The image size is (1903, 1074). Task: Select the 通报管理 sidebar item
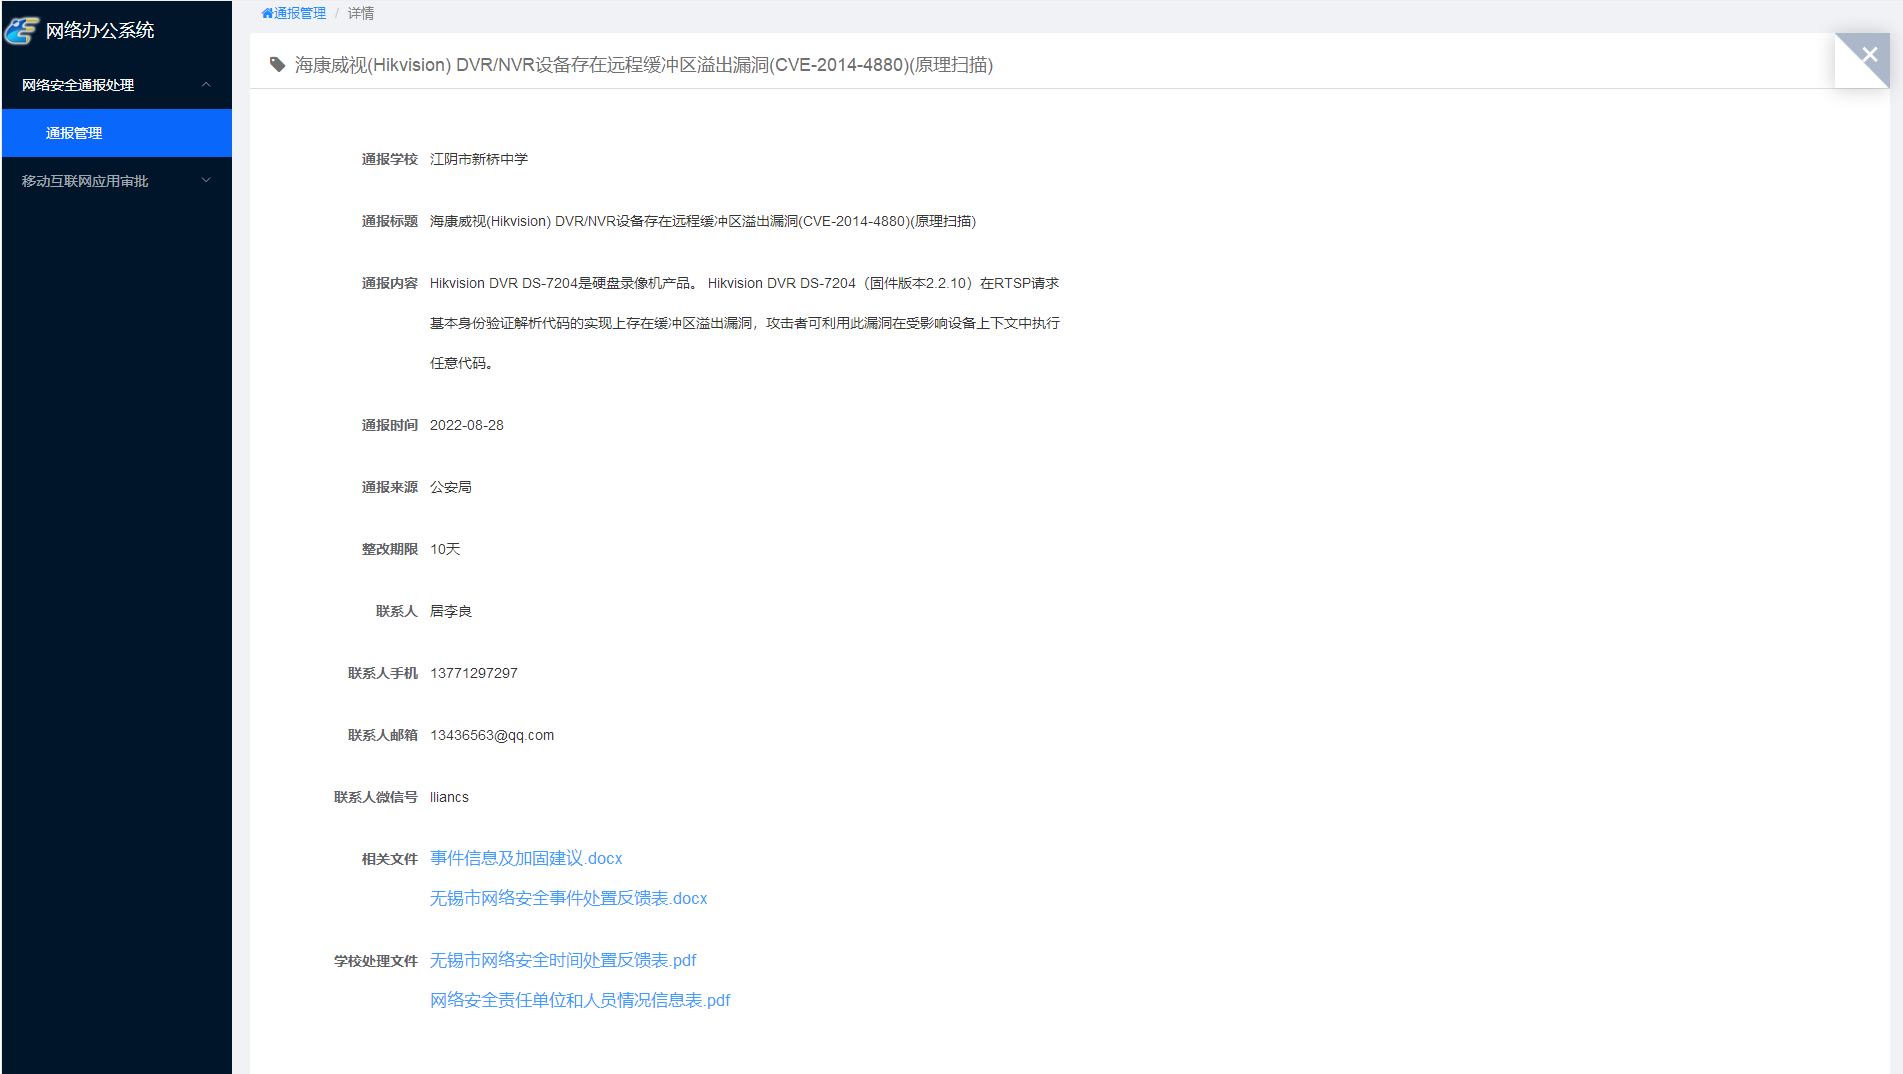click(x=117, y=133)
